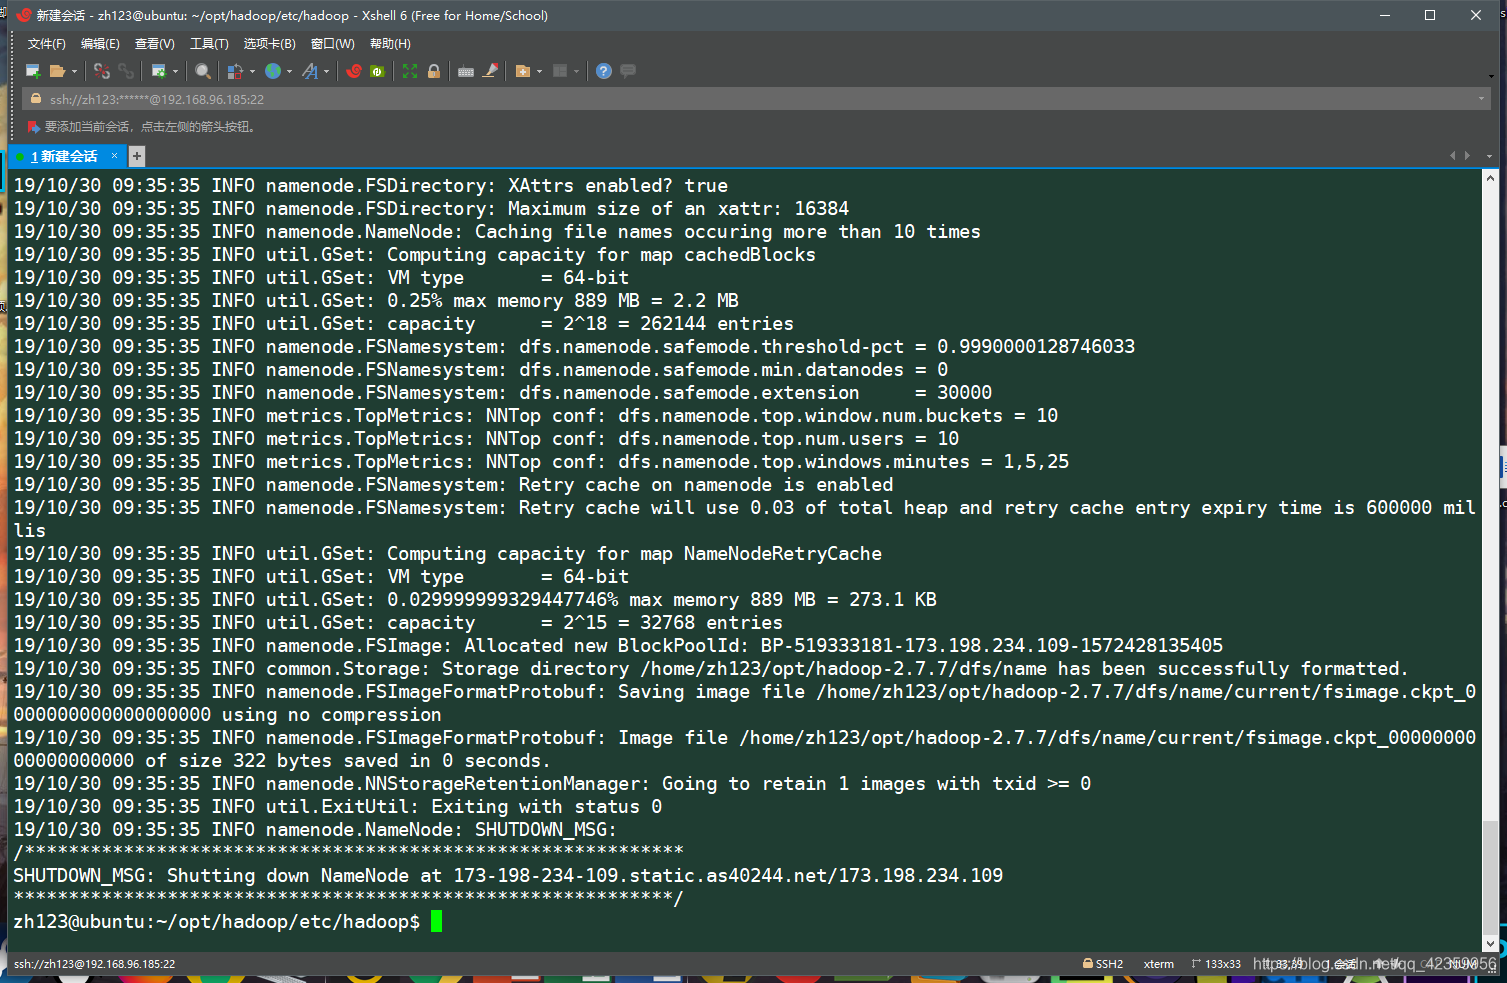1507x983 pixels.
Task: Click the lock icon in address bar
Action: 36,99
